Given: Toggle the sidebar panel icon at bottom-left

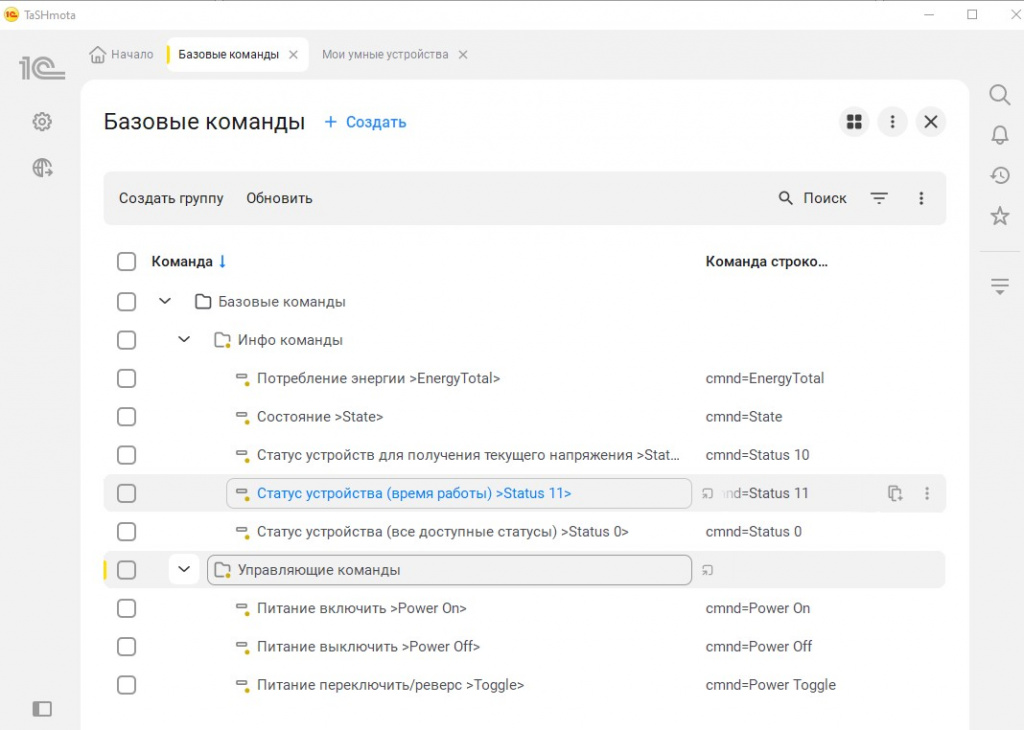Looking at the screenshot, I should pos(42,708).
